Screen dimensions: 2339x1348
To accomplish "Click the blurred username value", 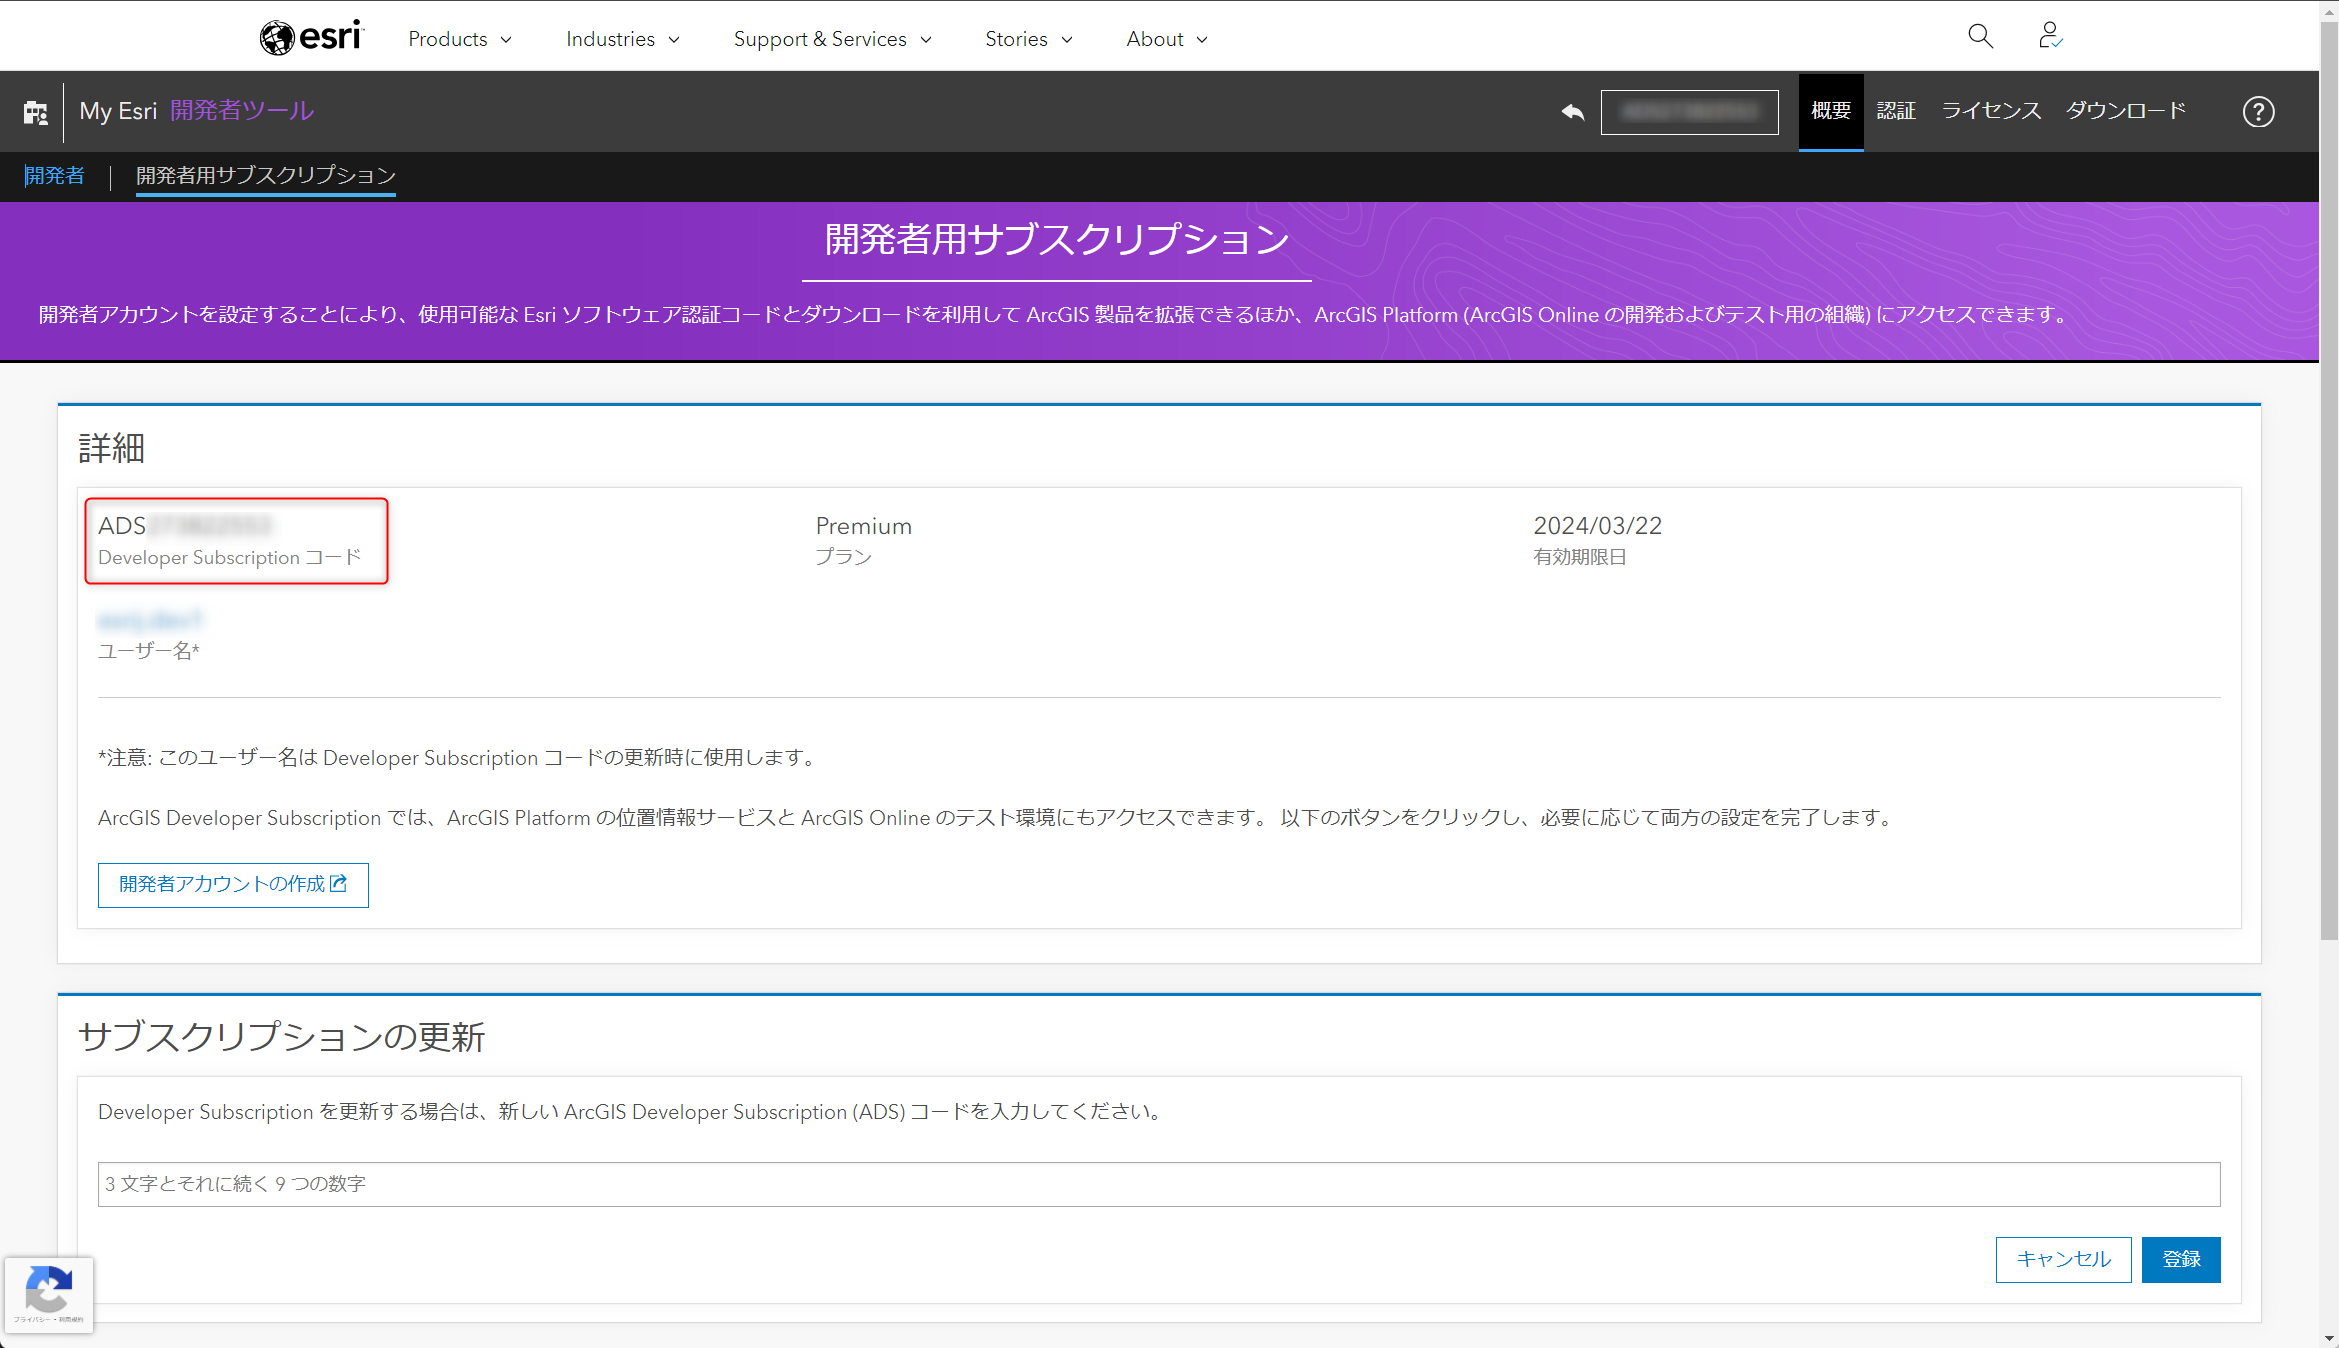I will 150,620.
